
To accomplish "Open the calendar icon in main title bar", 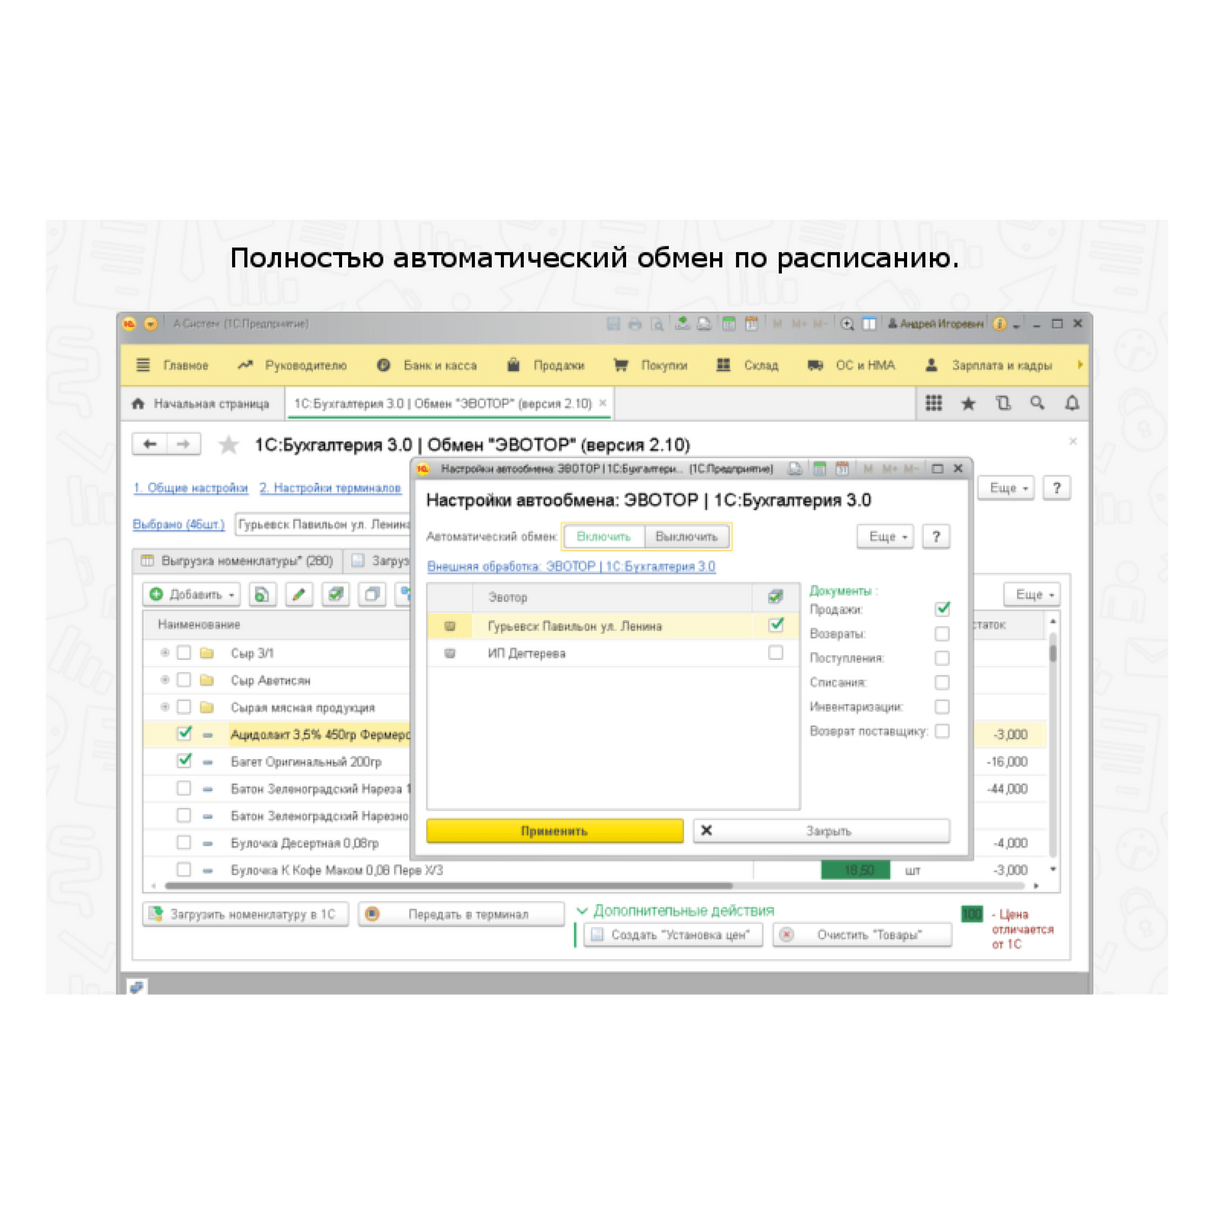I will pos(751,324).
